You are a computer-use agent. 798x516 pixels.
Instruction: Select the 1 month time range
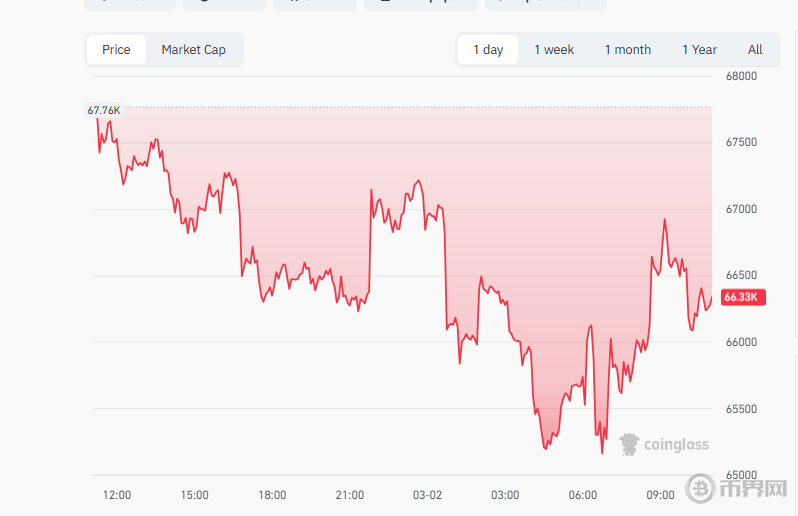[x=628, y=50]
